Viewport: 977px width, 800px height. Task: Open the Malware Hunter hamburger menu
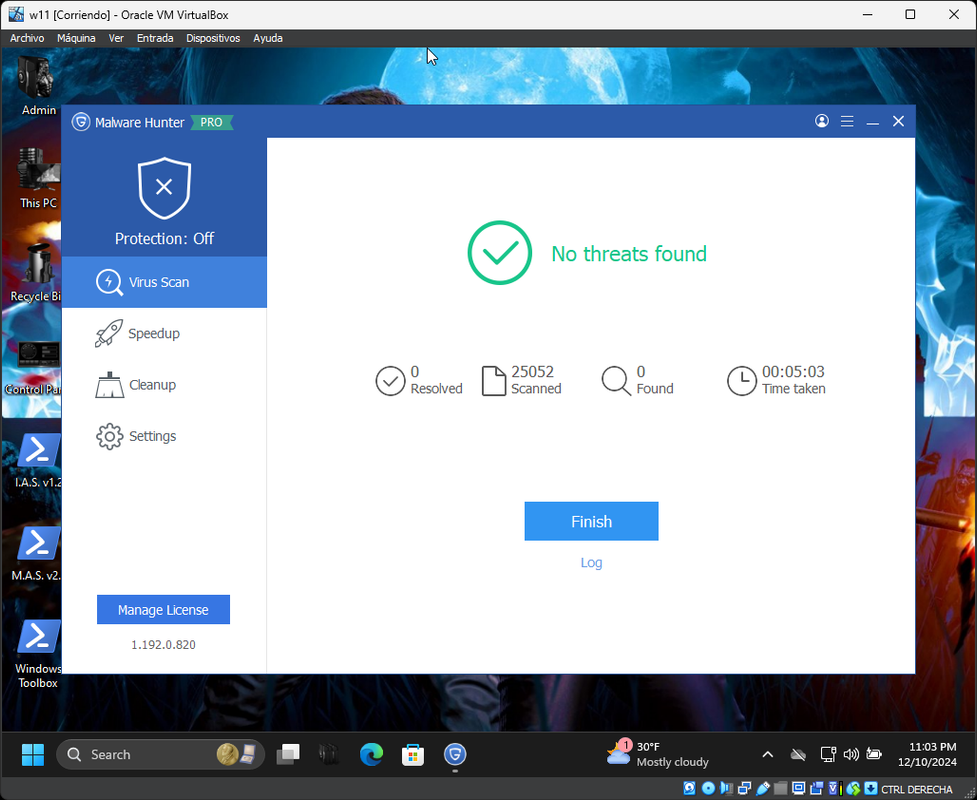(847, 121)
